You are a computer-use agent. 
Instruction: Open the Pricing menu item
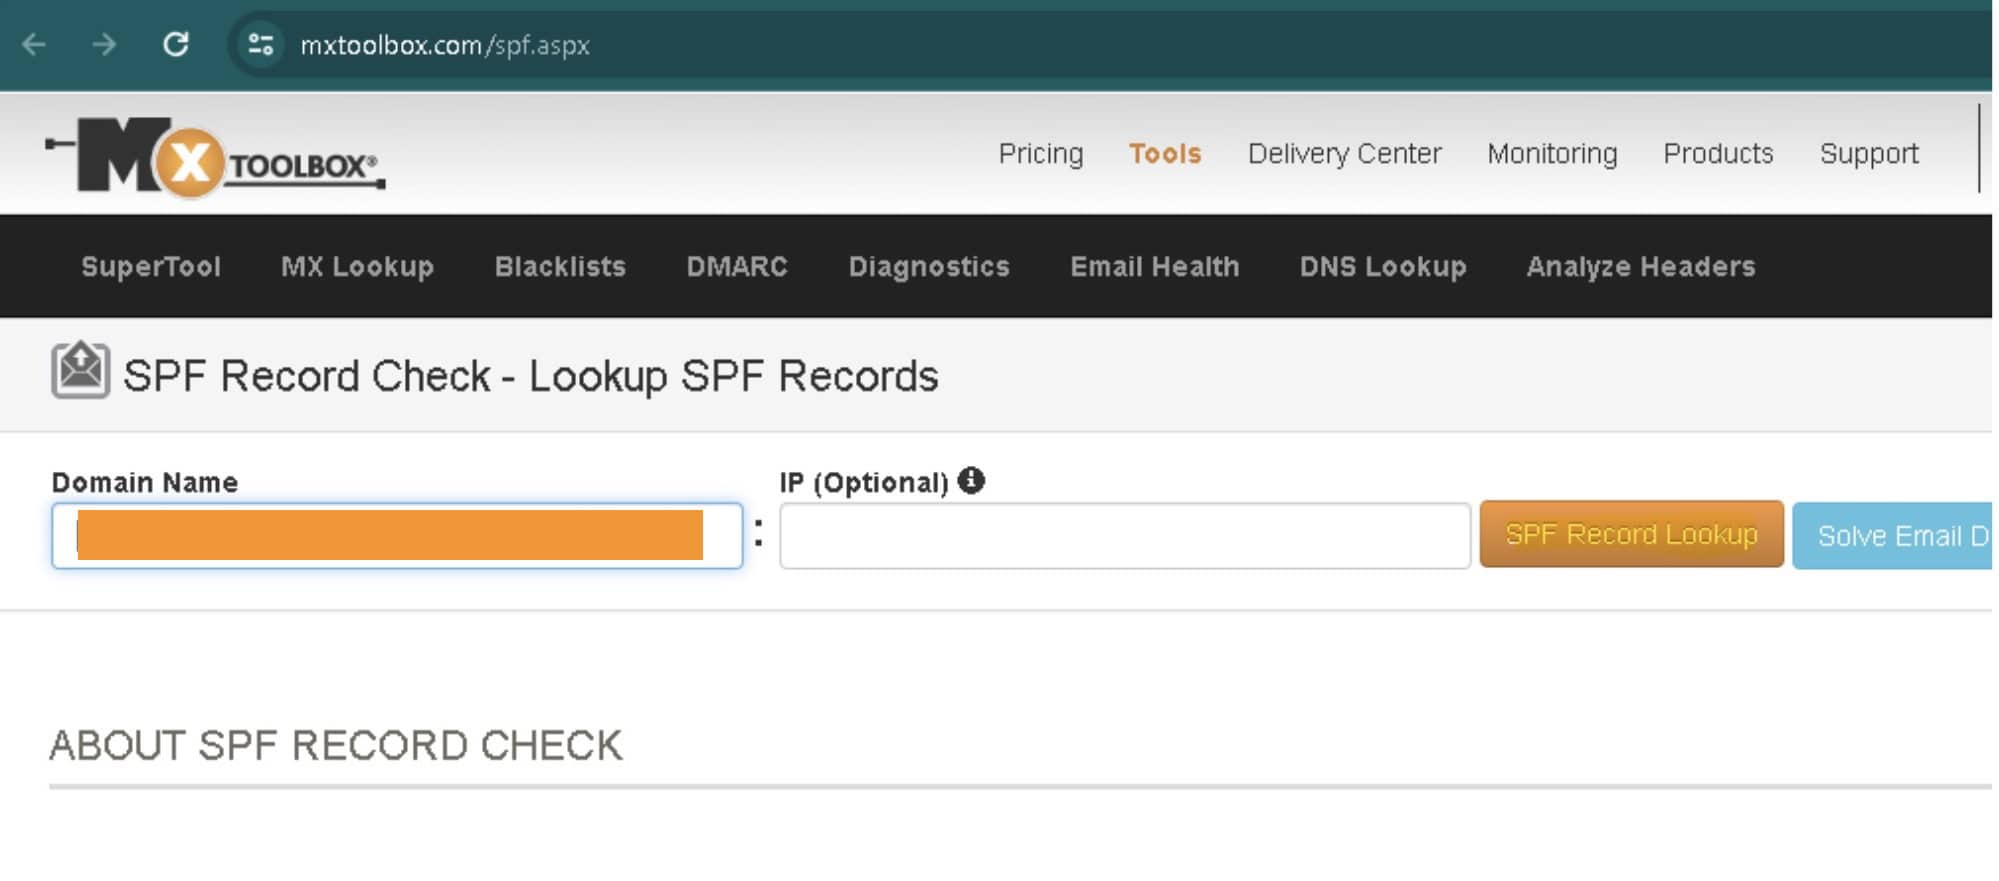point(1041,153)
